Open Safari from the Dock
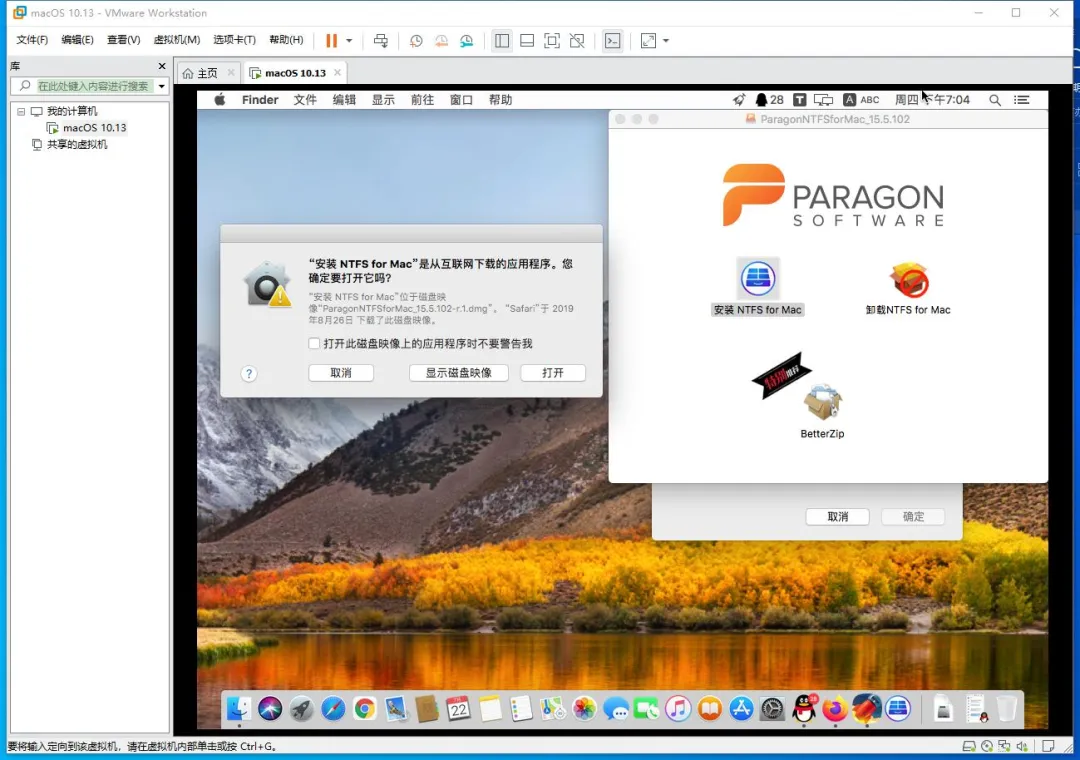This screenshot has width=1080, height=760. pos(333,708)
